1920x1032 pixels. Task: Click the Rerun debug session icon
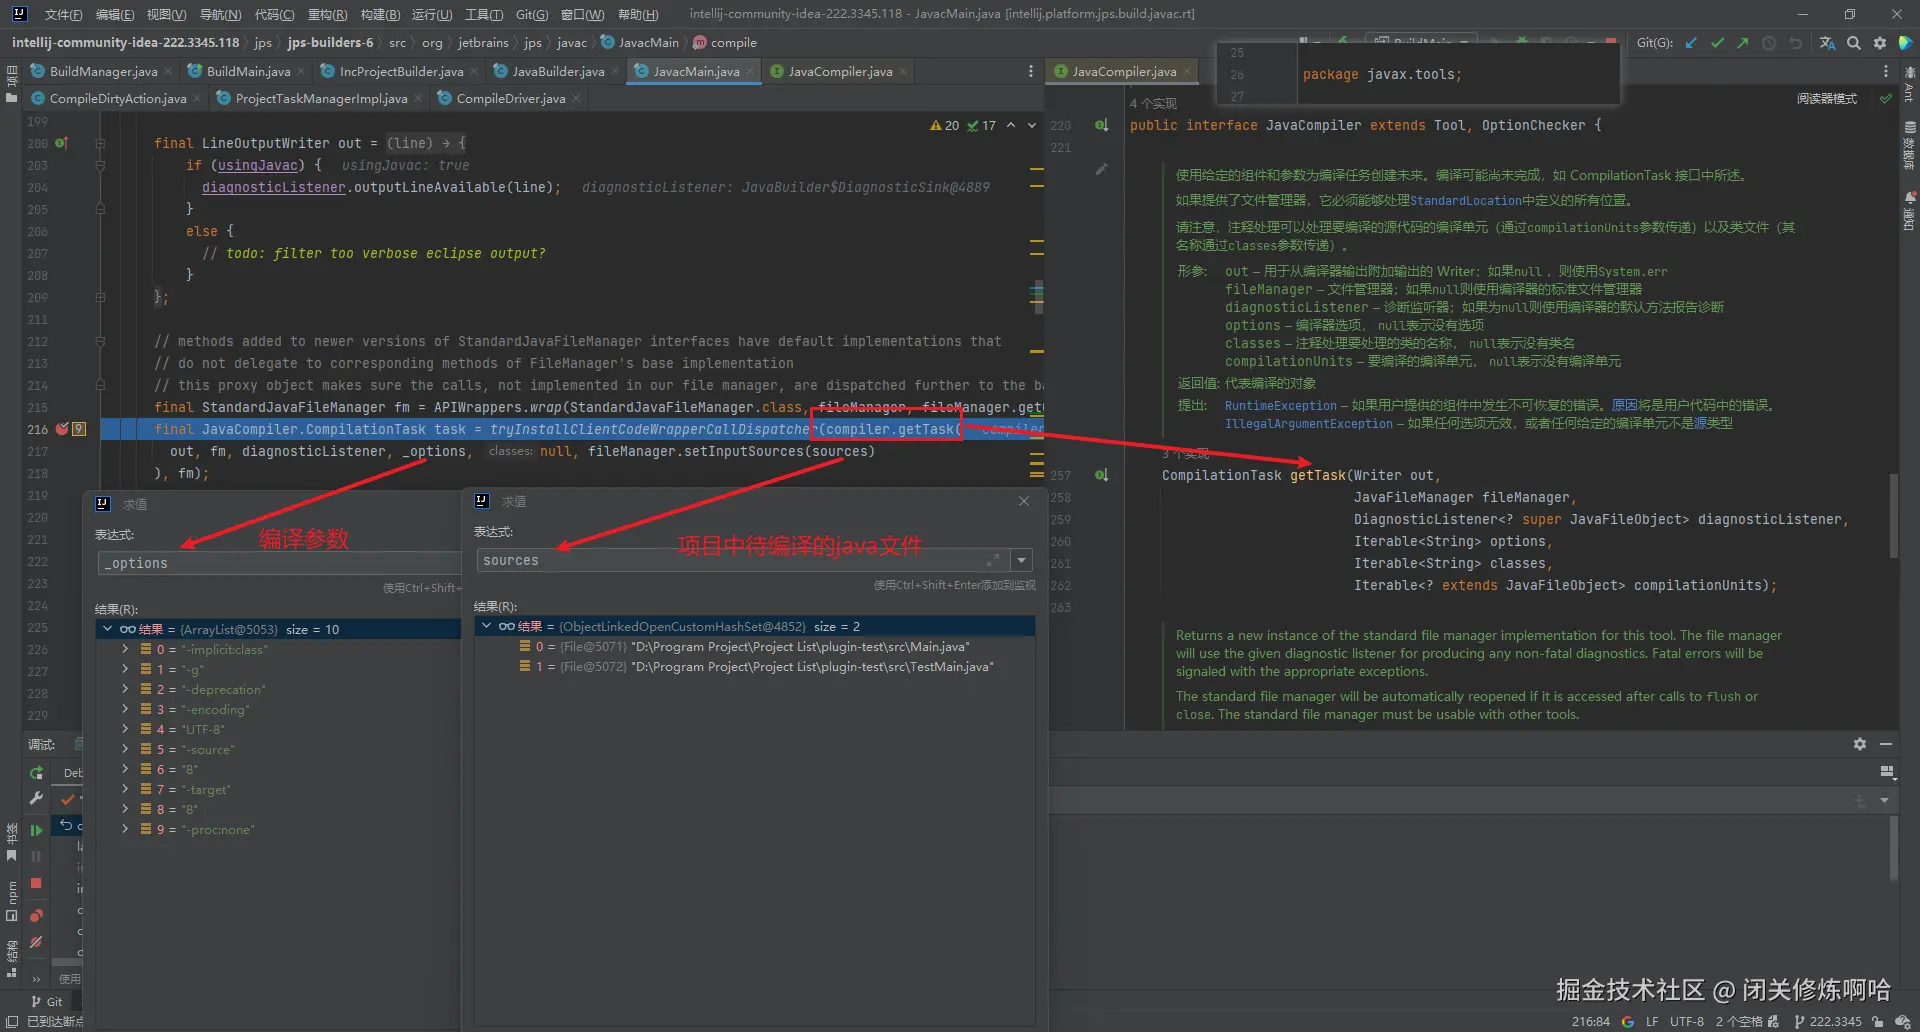coord(36,772)
